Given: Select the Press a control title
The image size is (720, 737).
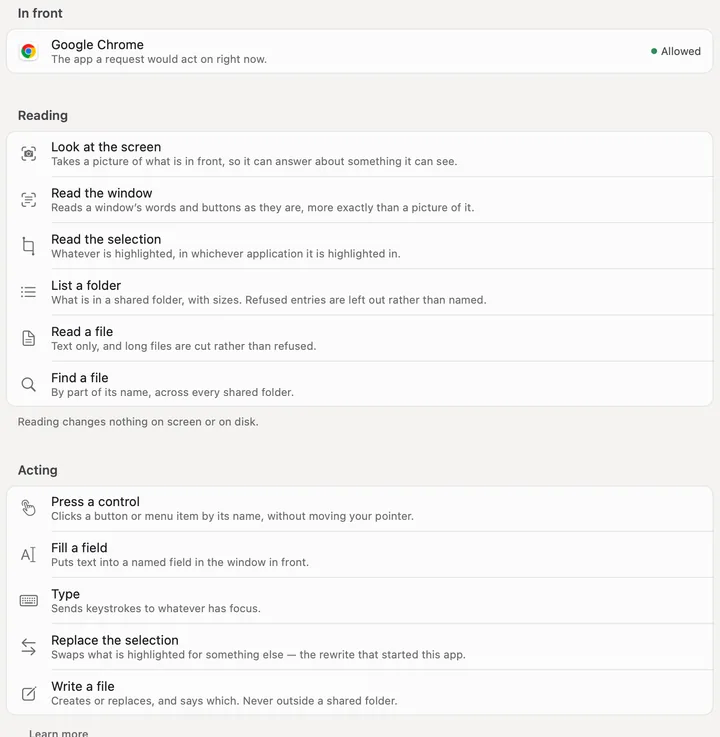Looking at the screenshot, I should 95,502.
